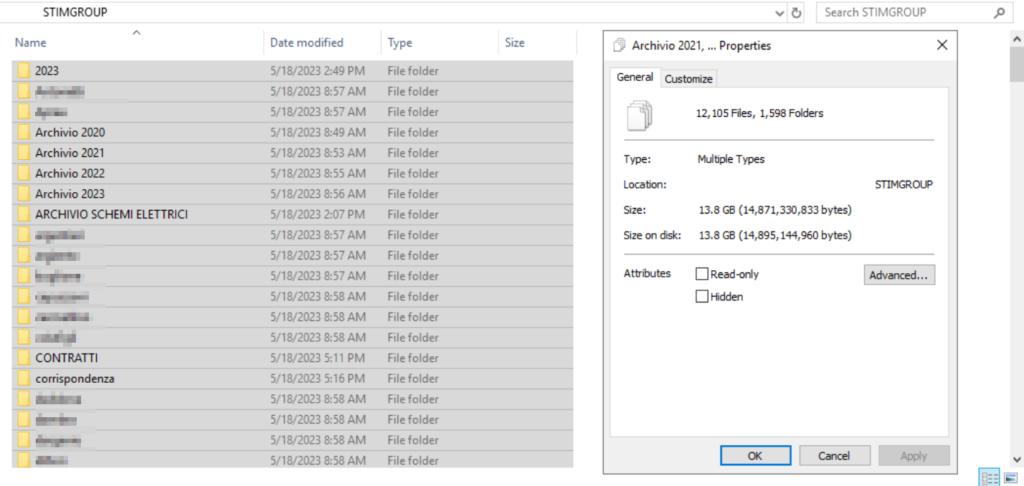
Task: Open Advanced attributes dialog
Action: click(x=899, y=275)
